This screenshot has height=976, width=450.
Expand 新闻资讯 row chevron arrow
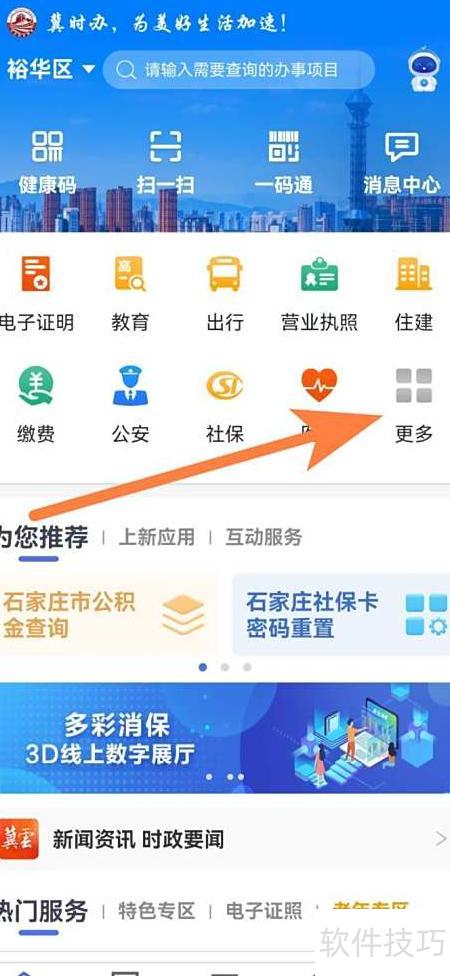pos(441,839)
